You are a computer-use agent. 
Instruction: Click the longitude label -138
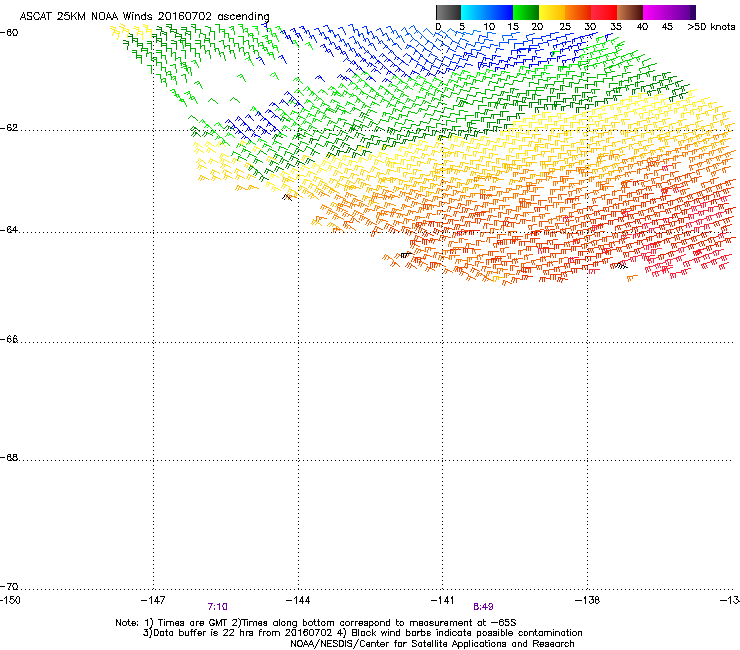click(588, 600)
